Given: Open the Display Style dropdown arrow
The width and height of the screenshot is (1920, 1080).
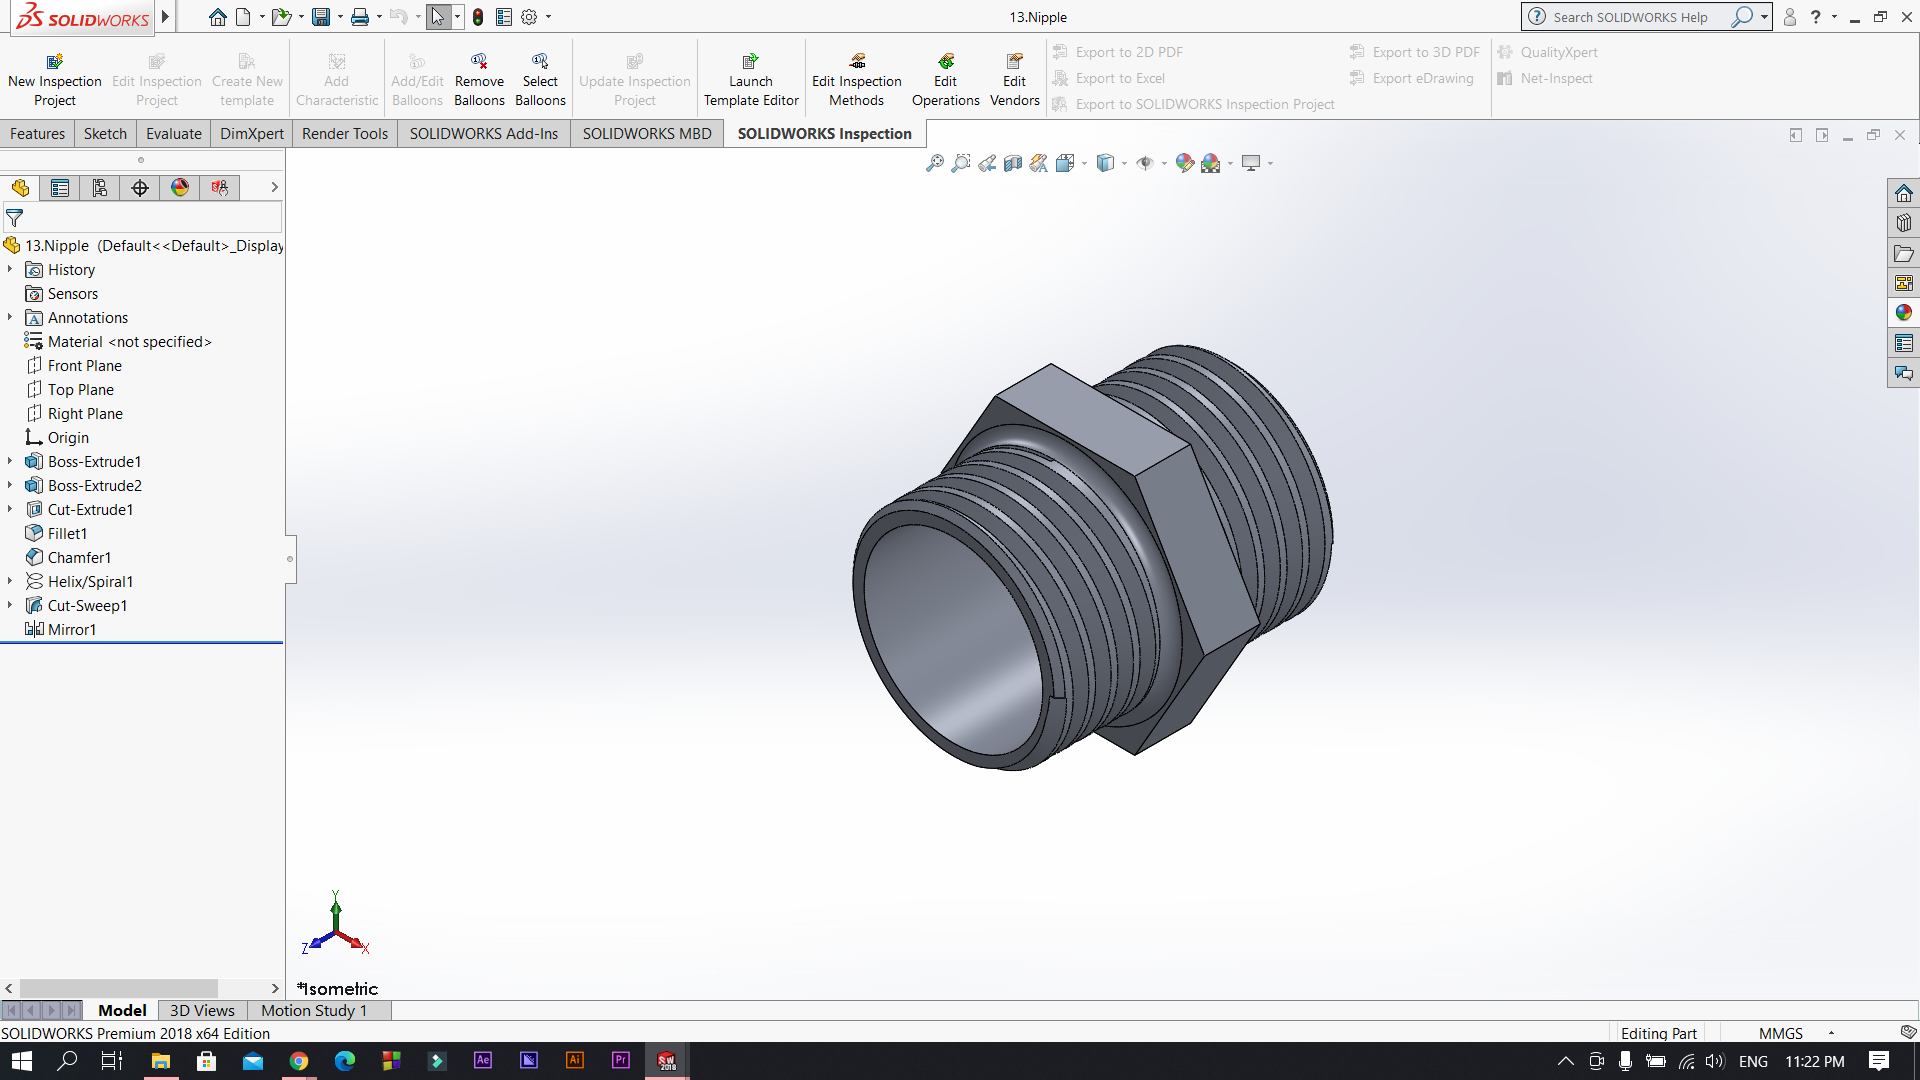Looking at the screenshot, I should pos(1124,163).
